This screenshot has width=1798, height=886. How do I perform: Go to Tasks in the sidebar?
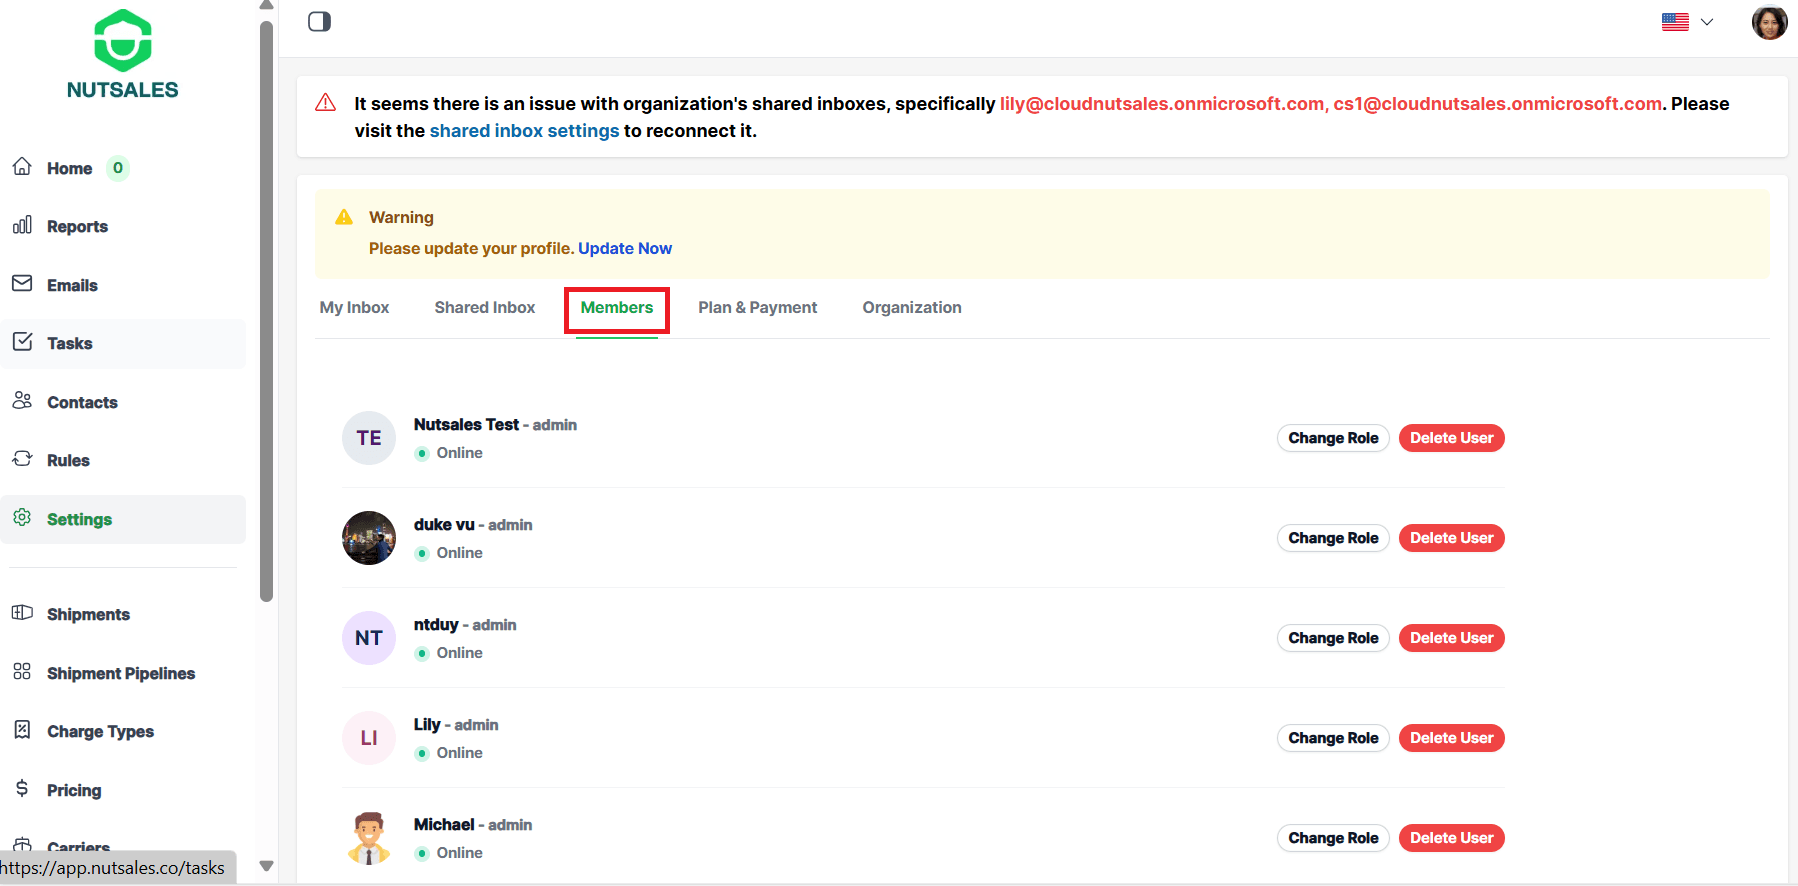pos(70,344)
